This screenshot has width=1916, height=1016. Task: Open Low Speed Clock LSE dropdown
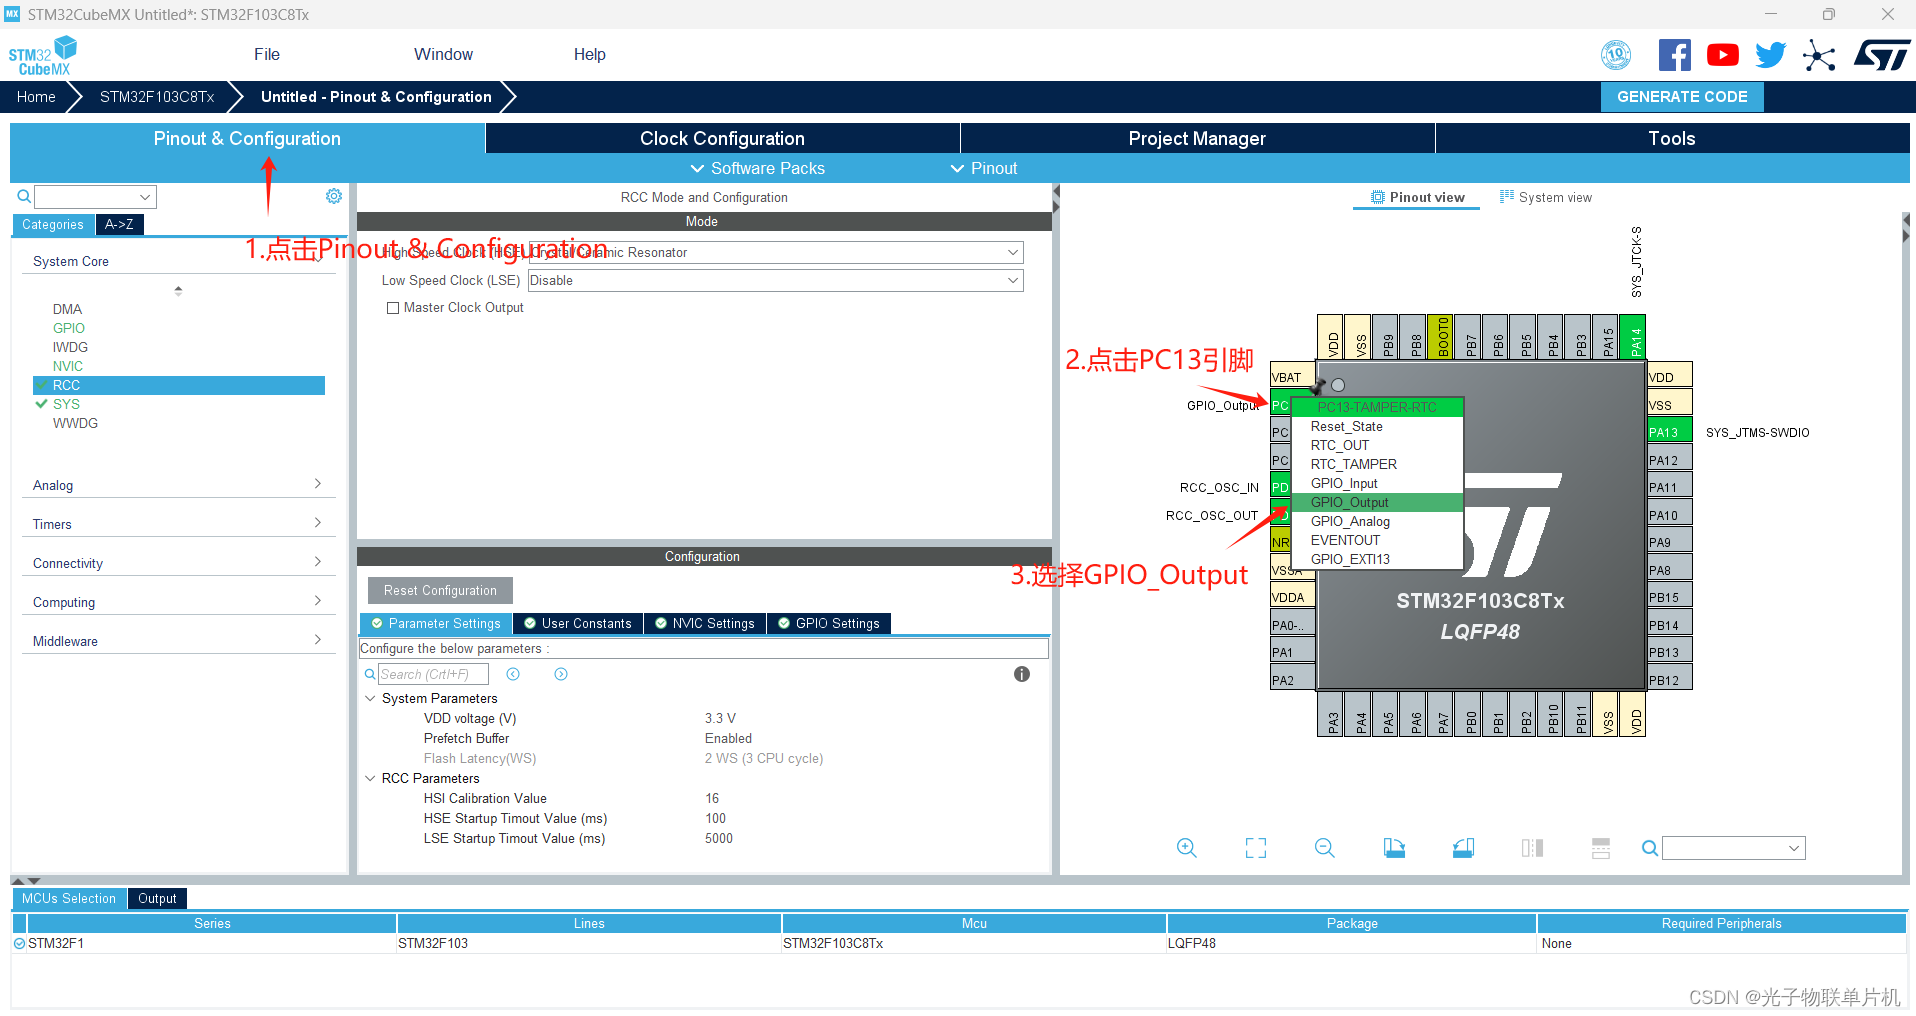click(x=776, y=280)
